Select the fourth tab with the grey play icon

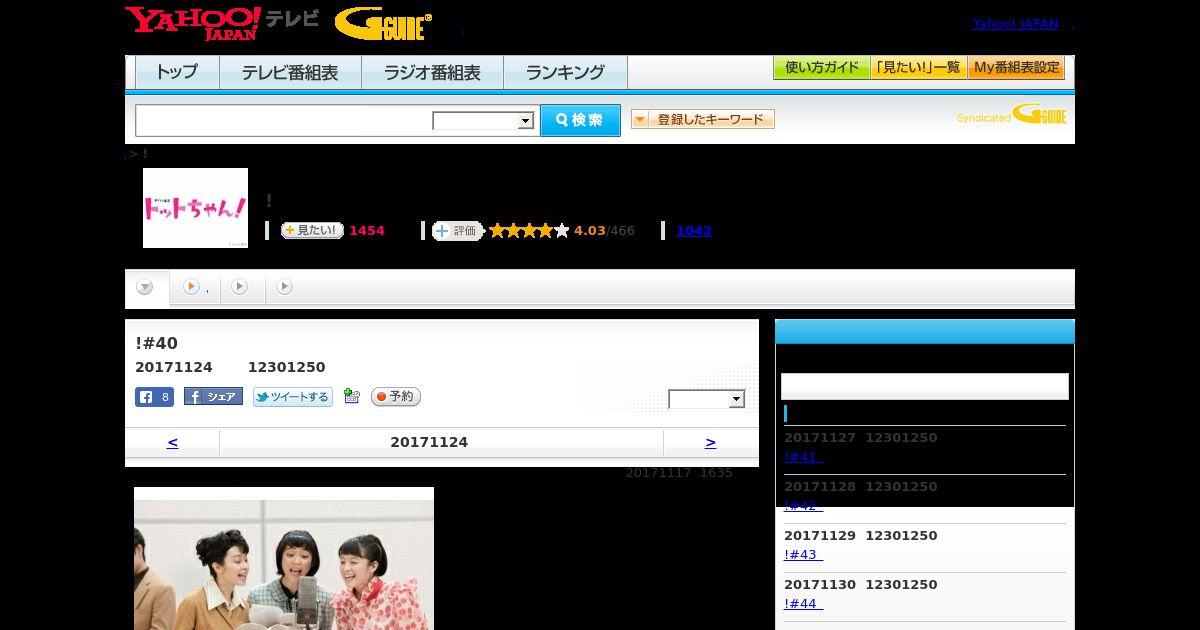(x=285, y=288)
